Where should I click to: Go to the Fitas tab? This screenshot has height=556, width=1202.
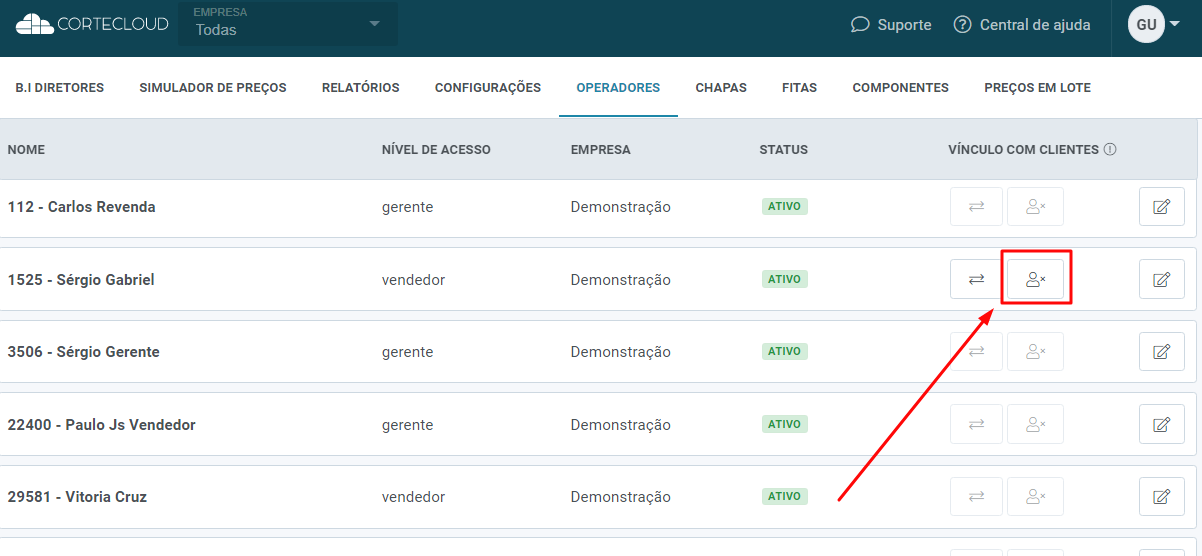pyautogui.click(x=799, y=88)
